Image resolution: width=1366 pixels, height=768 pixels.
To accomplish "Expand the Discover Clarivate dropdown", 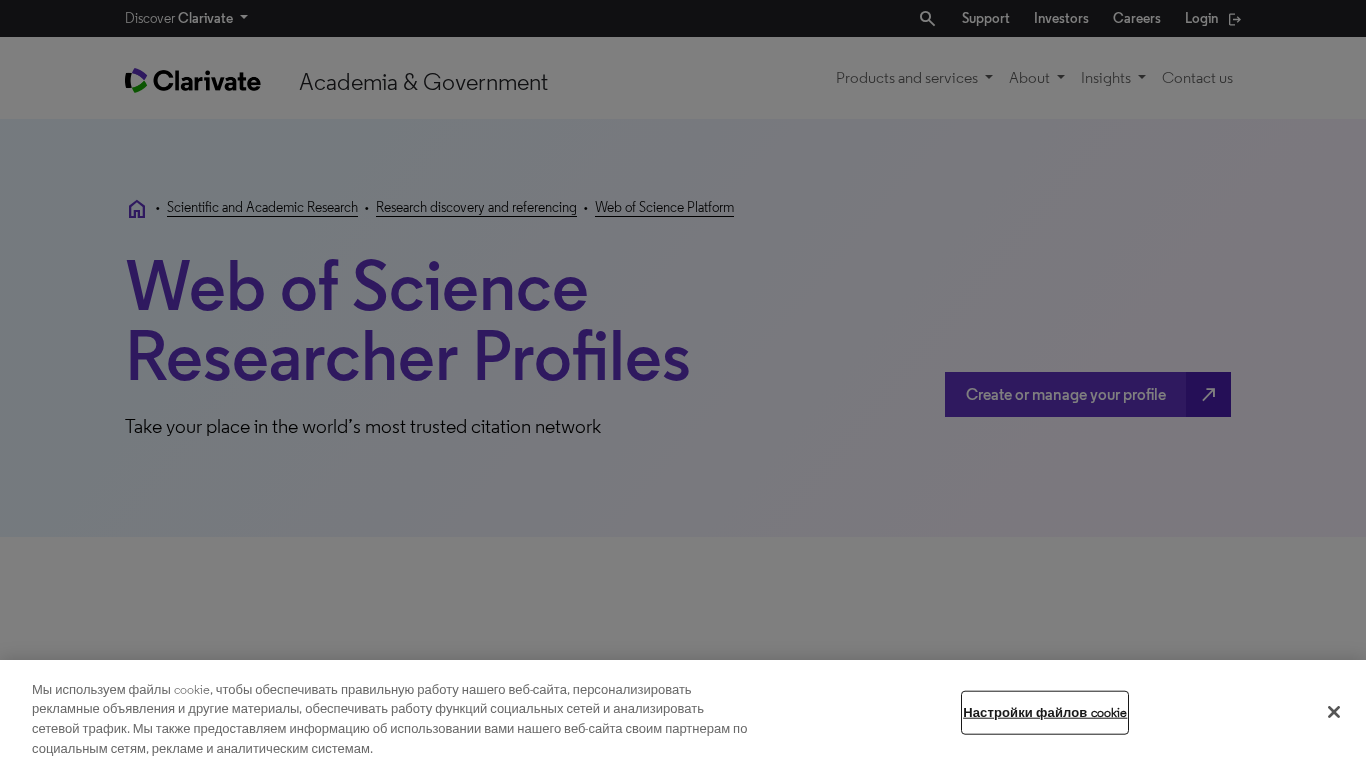I will click(x=186, y=18).
